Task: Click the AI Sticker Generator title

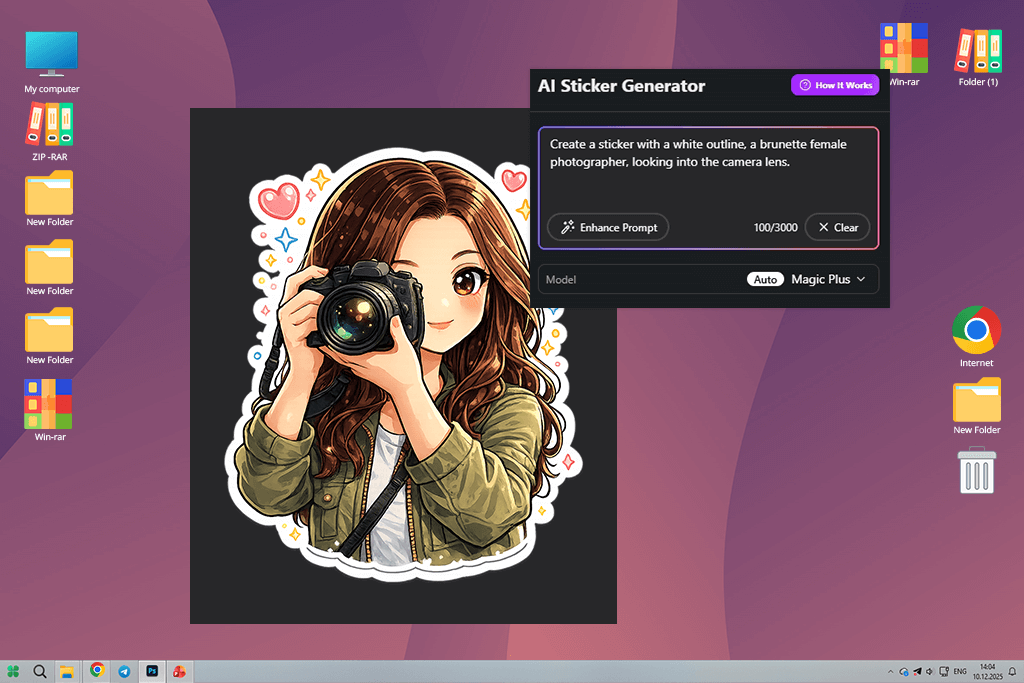Action: [x=621, y=86]
